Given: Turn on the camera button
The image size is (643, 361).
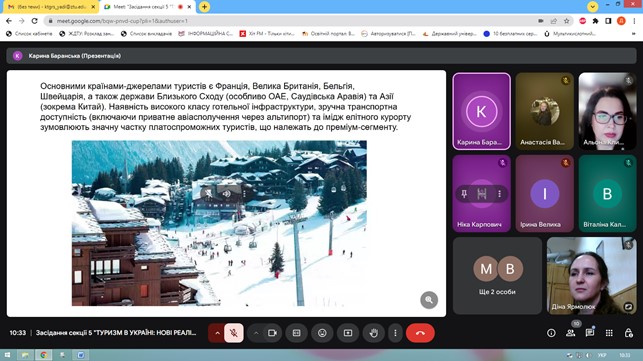Looking at the screenshot, I should click(272, 333).
